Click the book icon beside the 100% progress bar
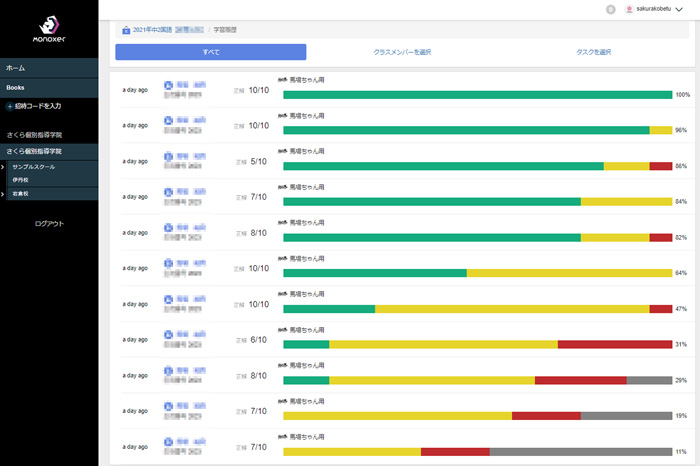This screenshot has height=466, width=700. pos(282,80)
